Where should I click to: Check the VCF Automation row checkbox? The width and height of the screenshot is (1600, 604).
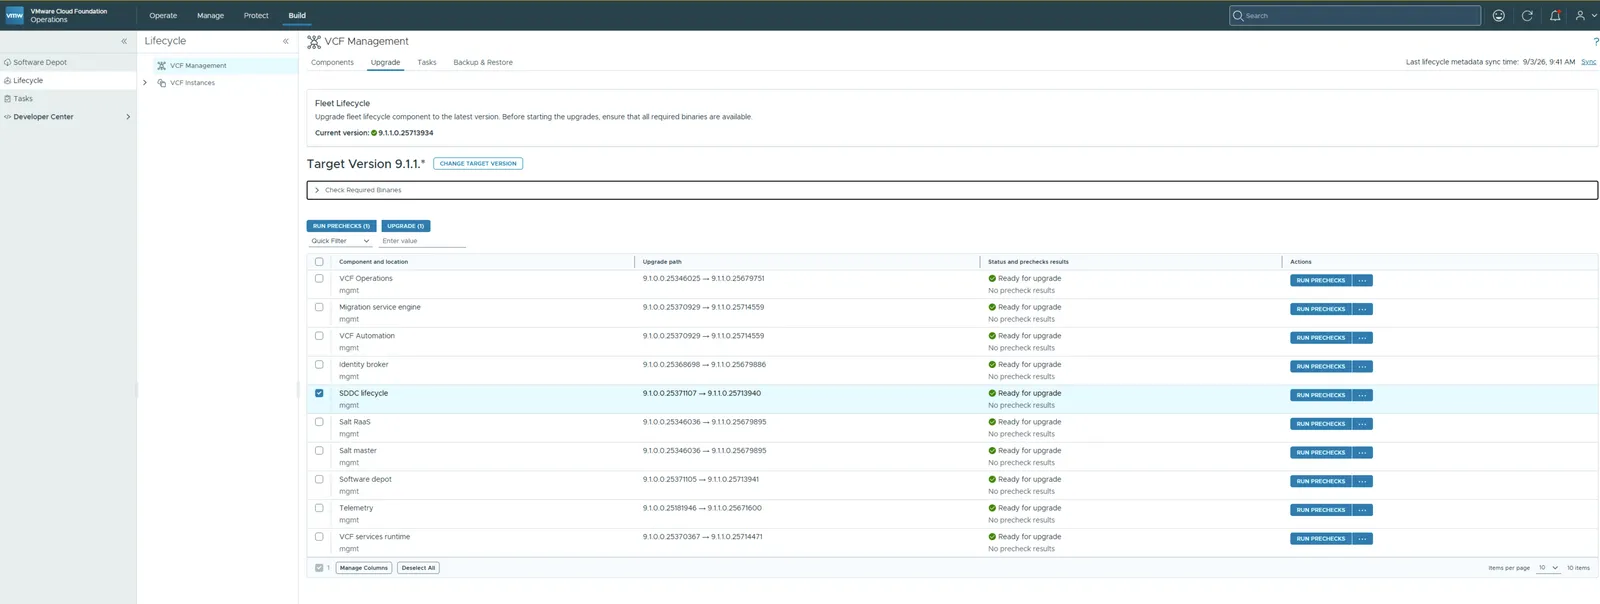[x=319, y=336]
